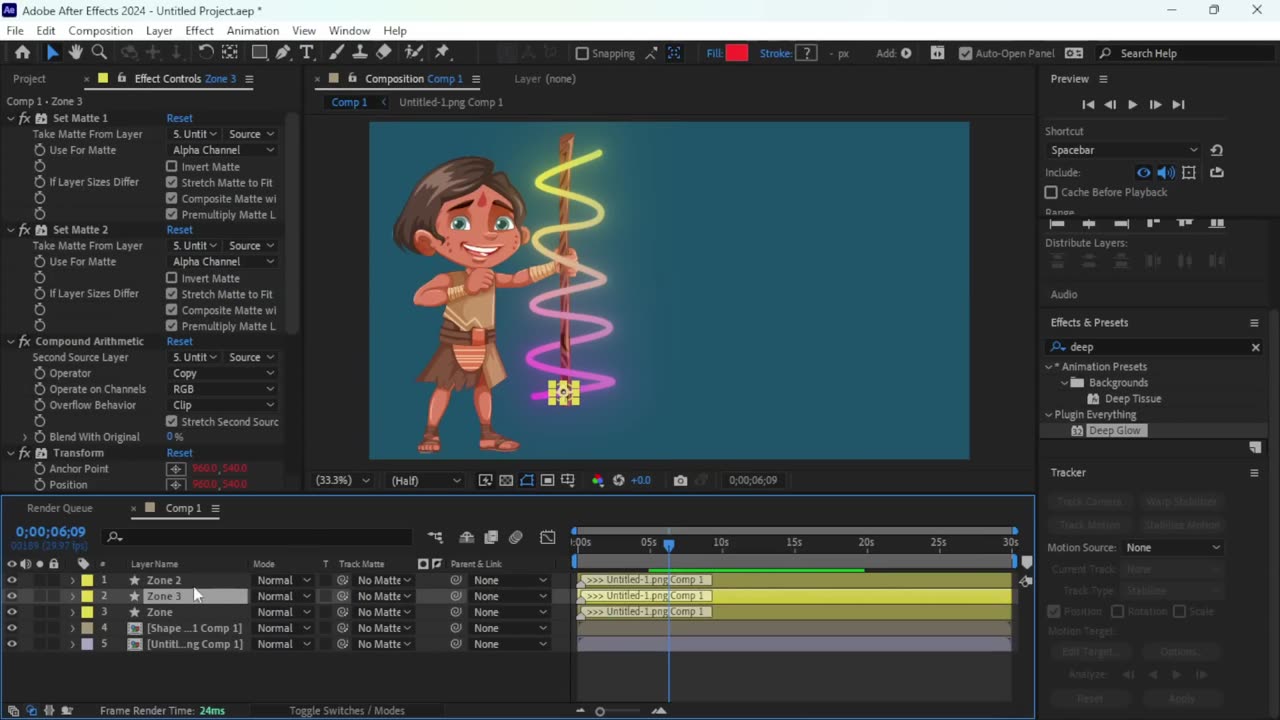Viewport: 1280px width, 720px height.
Task: Enable the Snapping checkbox
Action: point(582,54)
